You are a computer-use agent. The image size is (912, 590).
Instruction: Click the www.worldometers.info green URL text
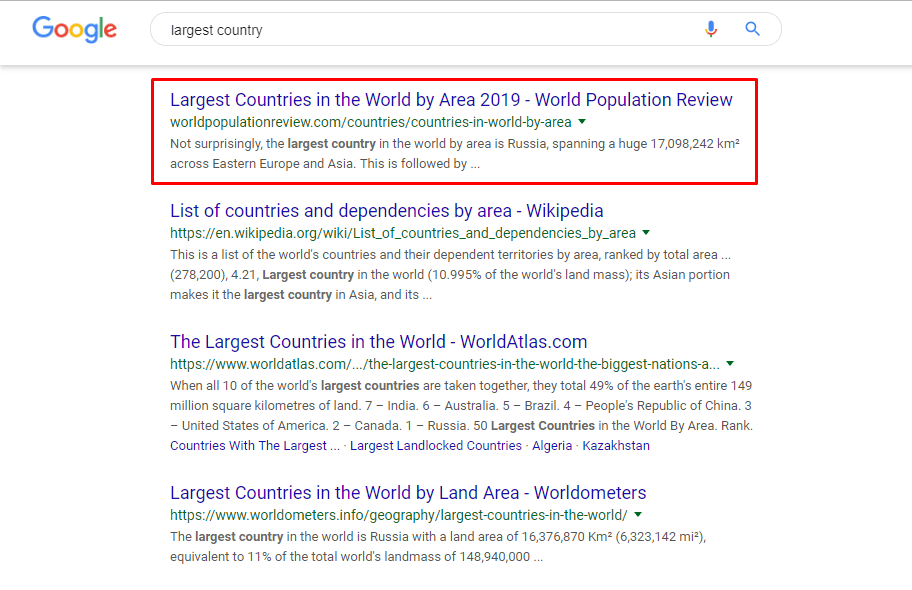tap(398, 515)
